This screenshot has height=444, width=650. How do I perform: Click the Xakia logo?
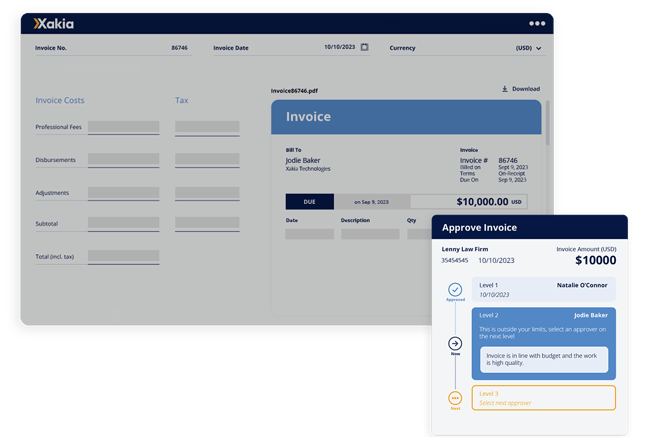coord(53,24)
